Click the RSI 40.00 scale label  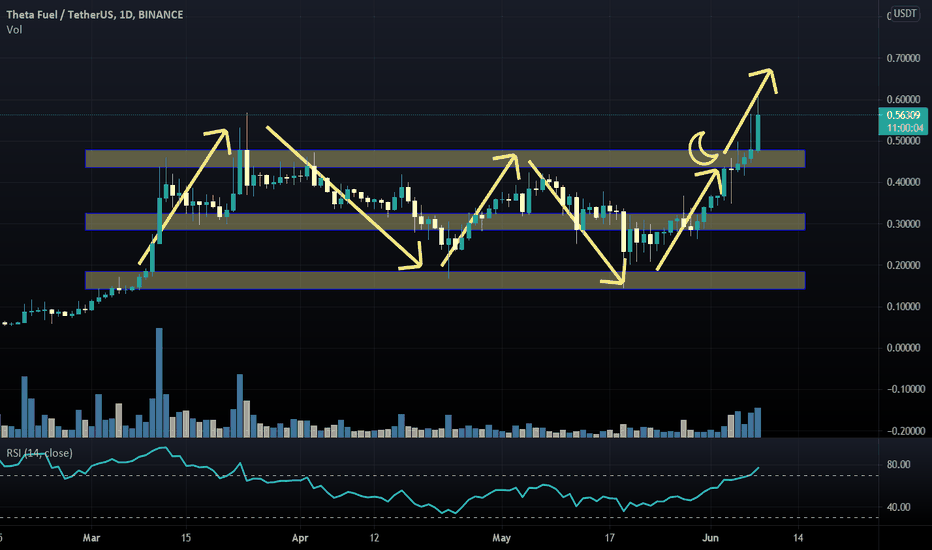(898, 507)
